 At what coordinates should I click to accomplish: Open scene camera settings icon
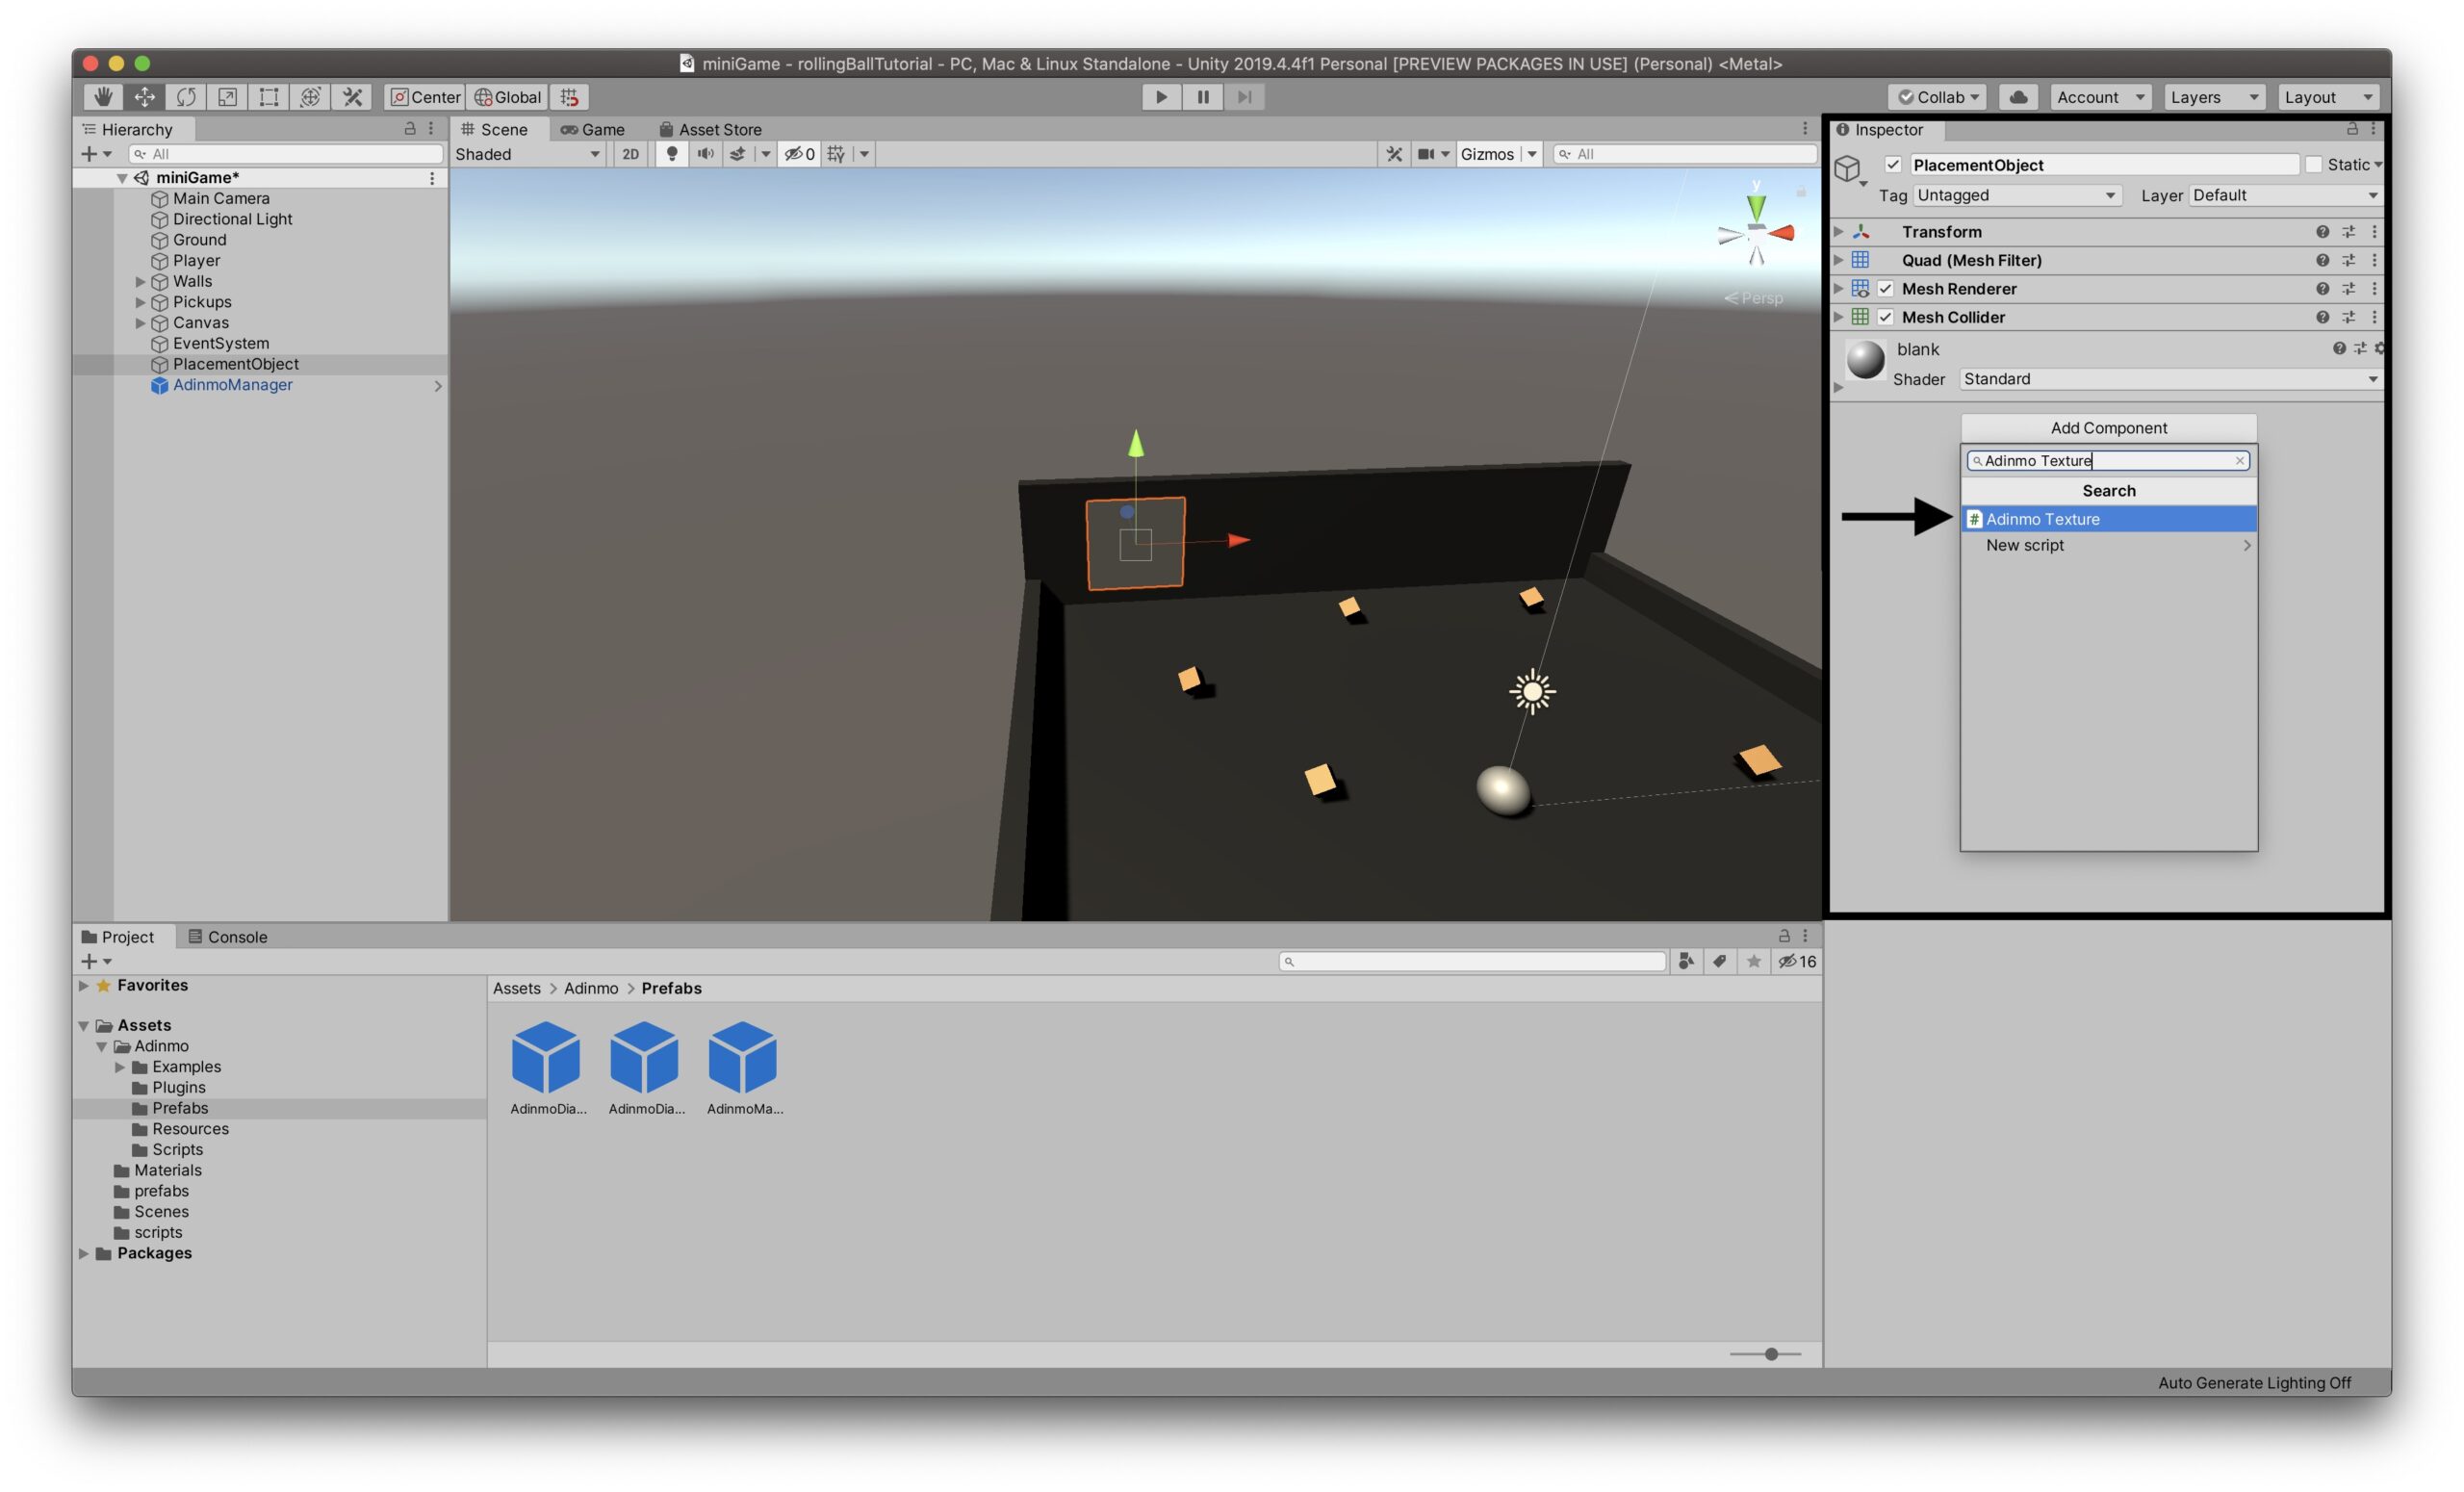1426,154
